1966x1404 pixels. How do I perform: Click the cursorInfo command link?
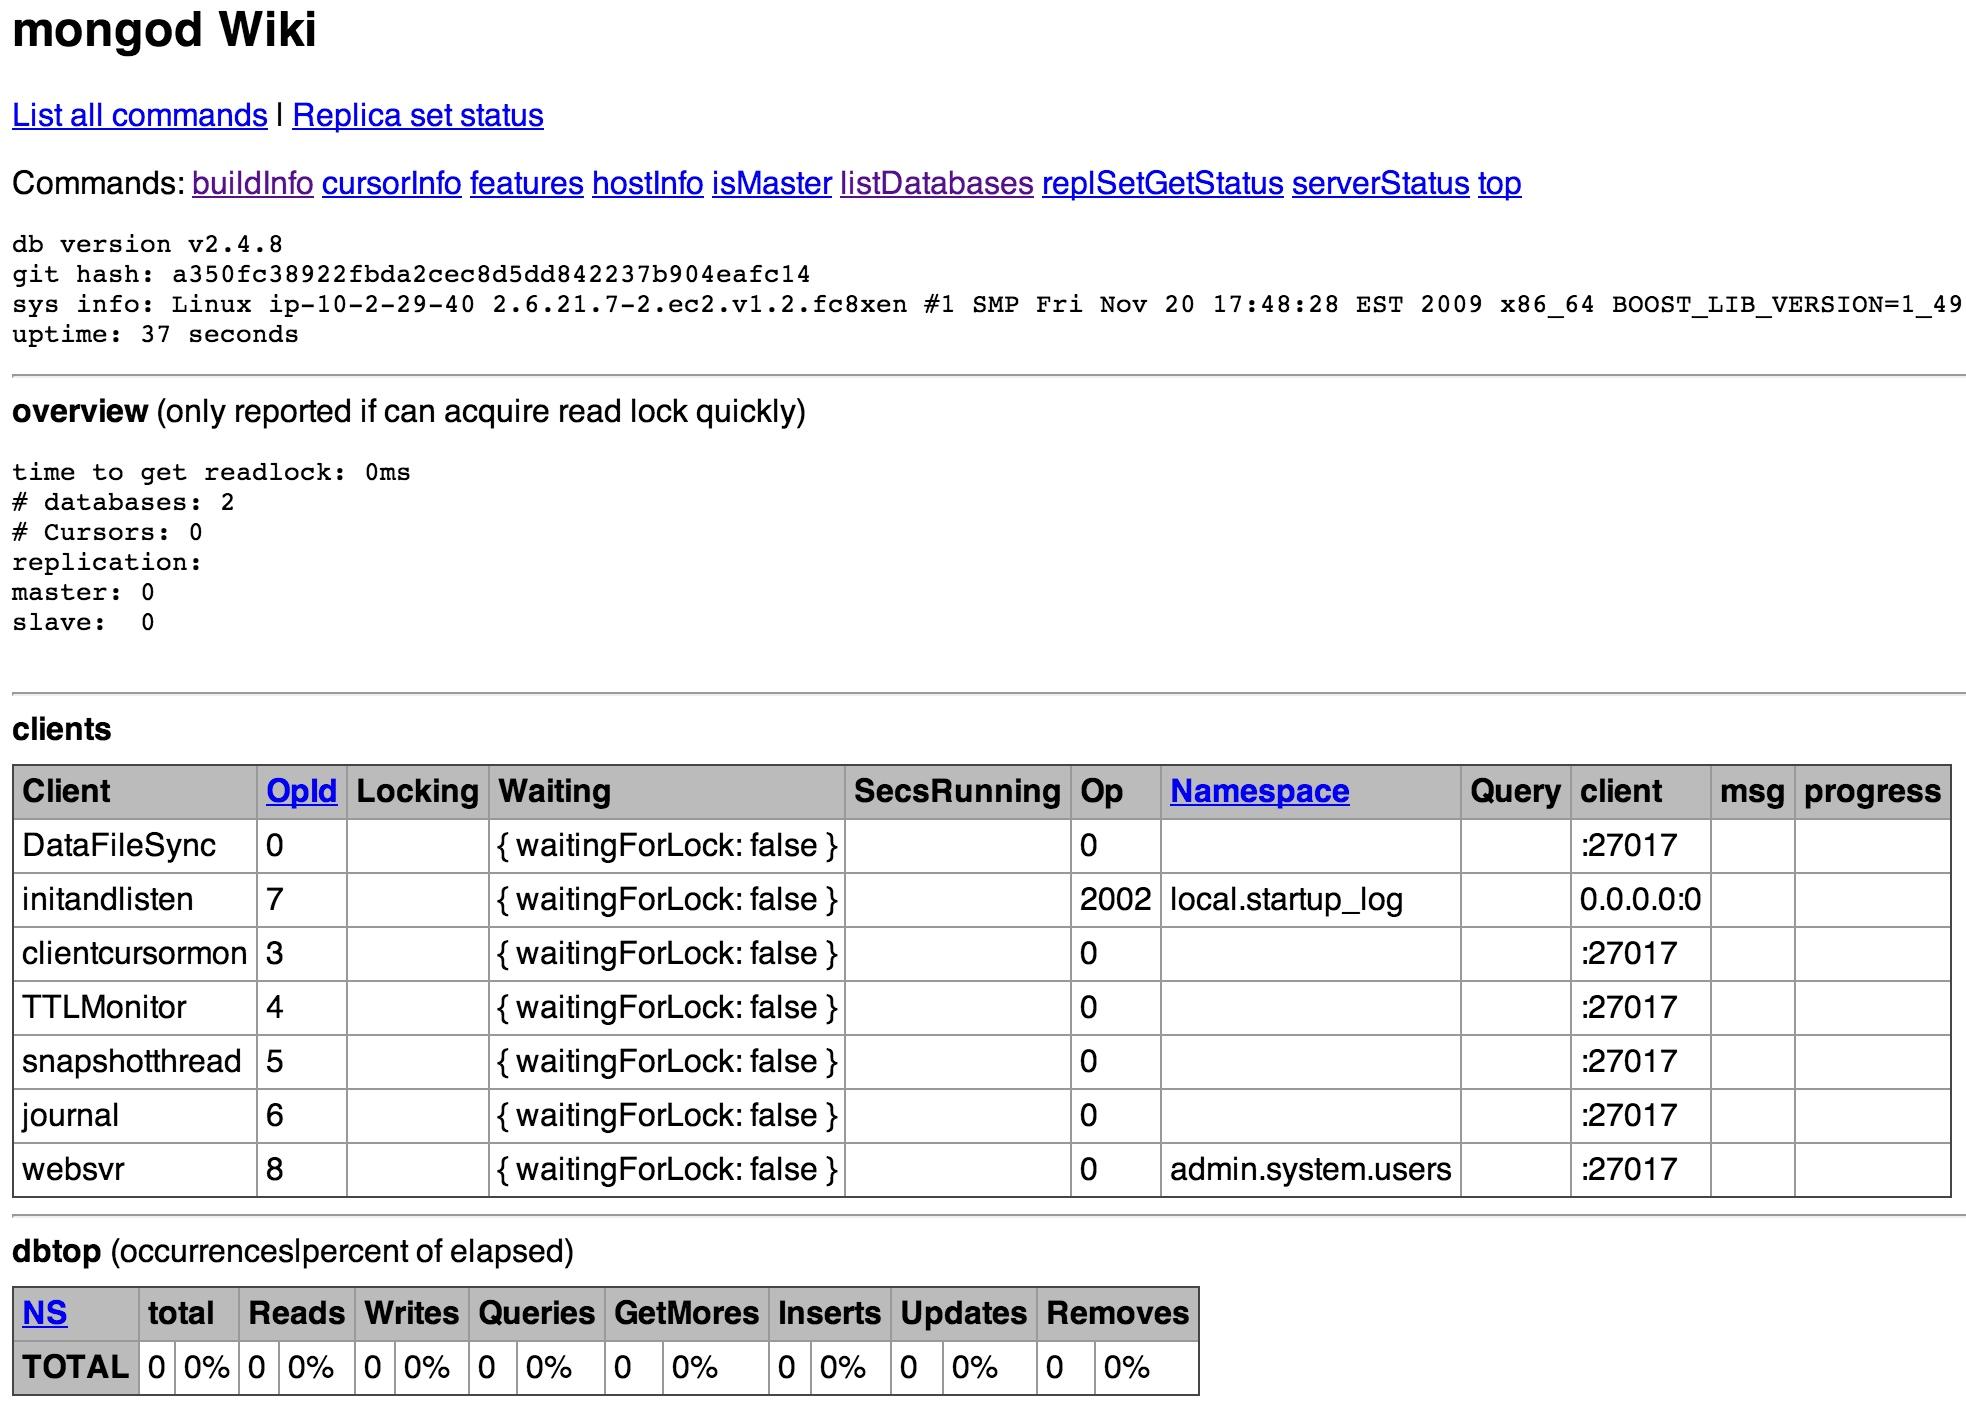point(391,184)
